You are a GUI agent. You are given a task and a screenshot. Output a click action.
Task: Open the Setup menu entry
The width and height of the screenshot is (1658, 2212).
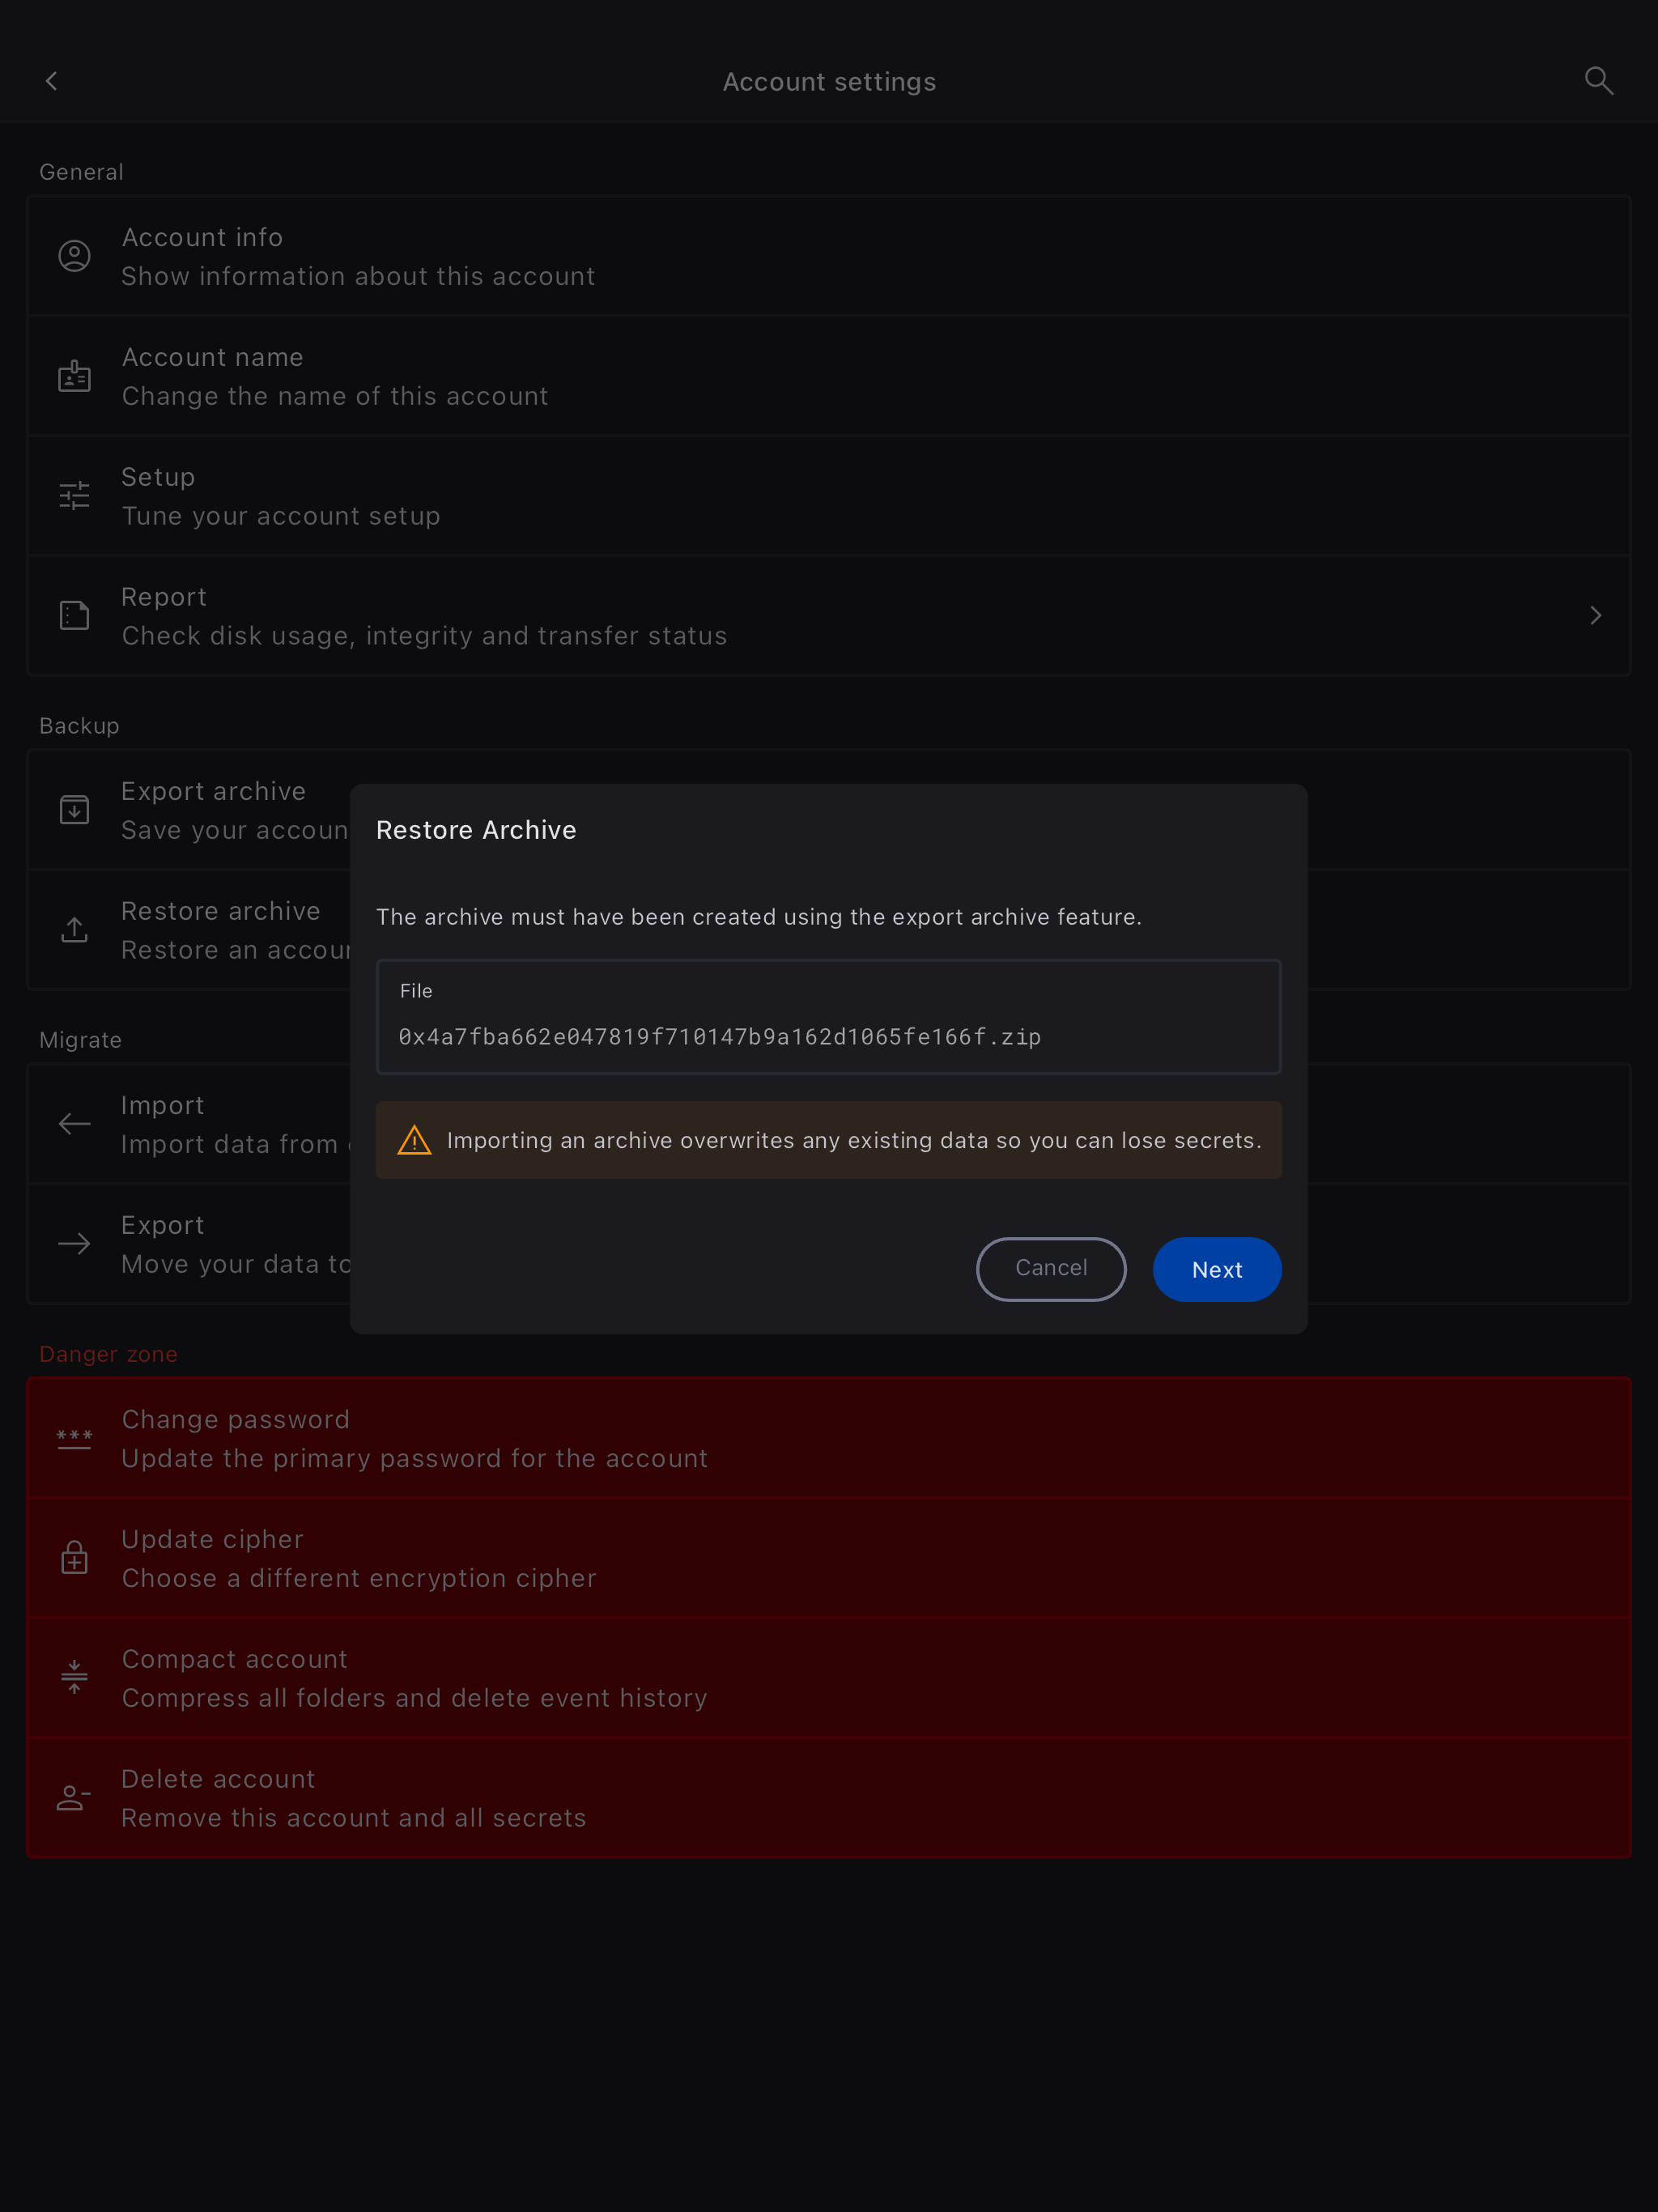tap(828, 496)
